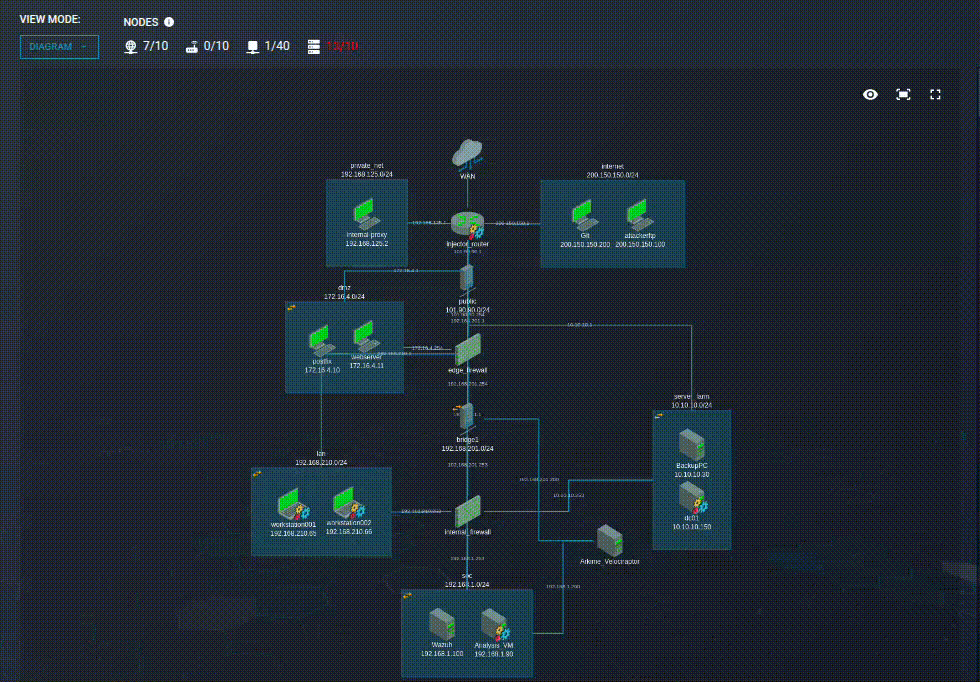Viewport: 980px width, 682px height.
Task: Click the IP address 200.150.150.200
Action: (585, 244)
